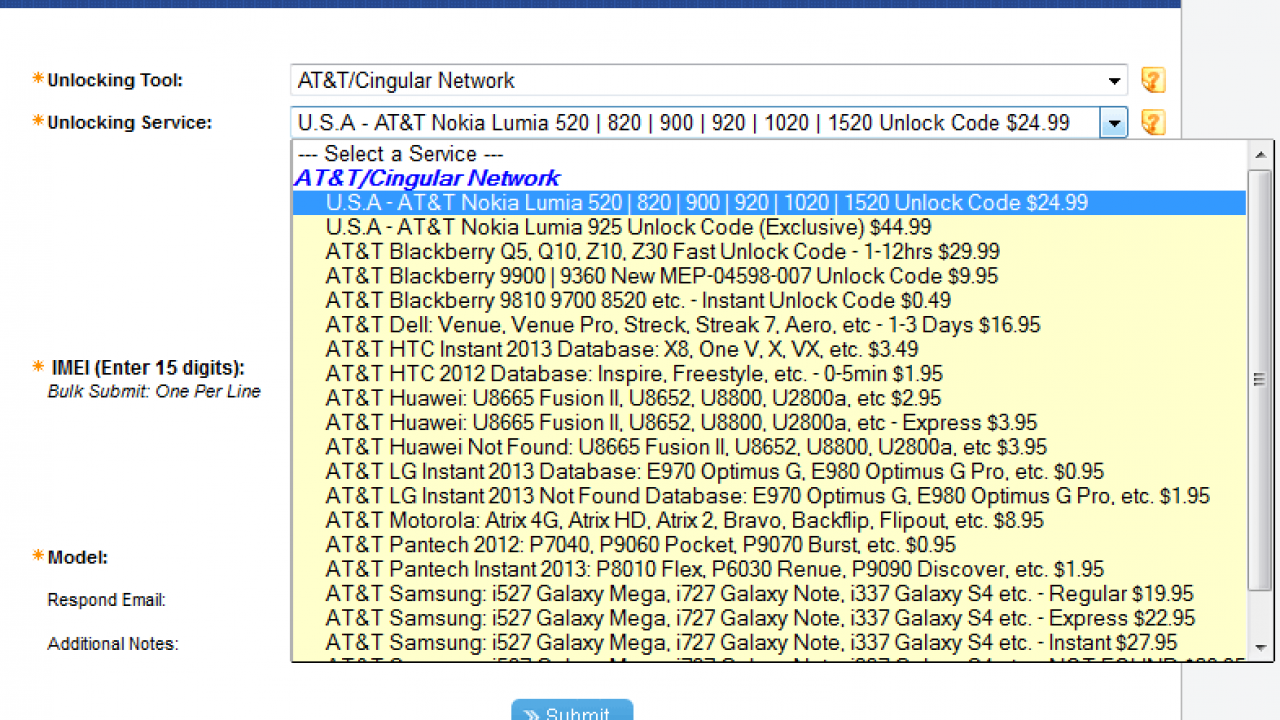Select Blackberry 9900 MEP-04598-007 $9.95 option

tap(769, 276)
